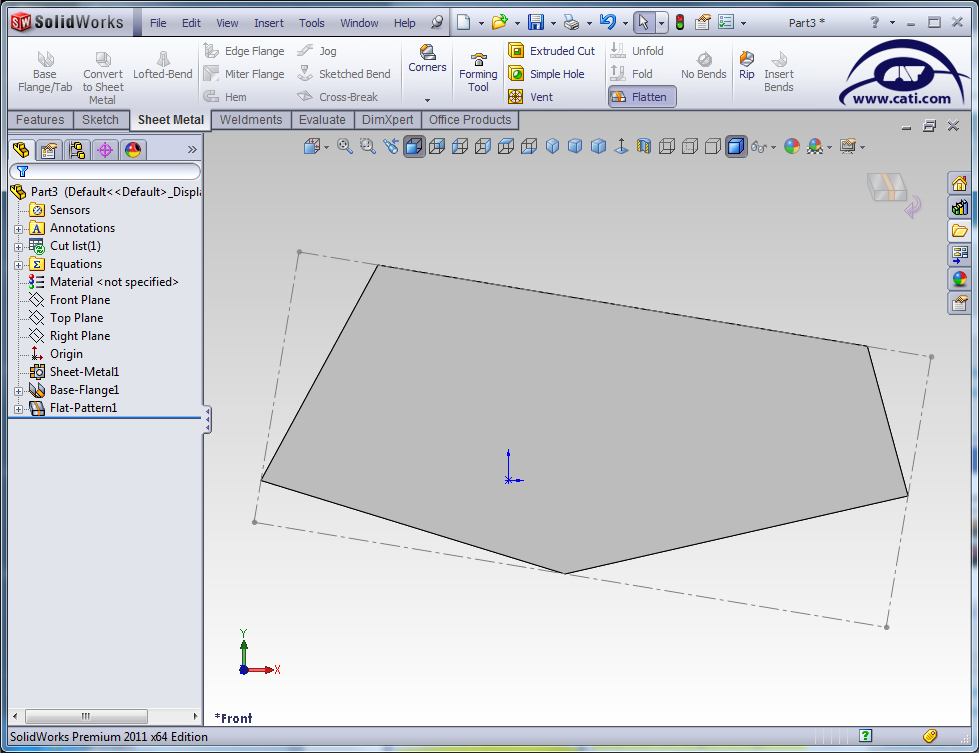Click the Zoom to Fit icon
This screenshot has width=979, height=753.
tap(345, 147)
